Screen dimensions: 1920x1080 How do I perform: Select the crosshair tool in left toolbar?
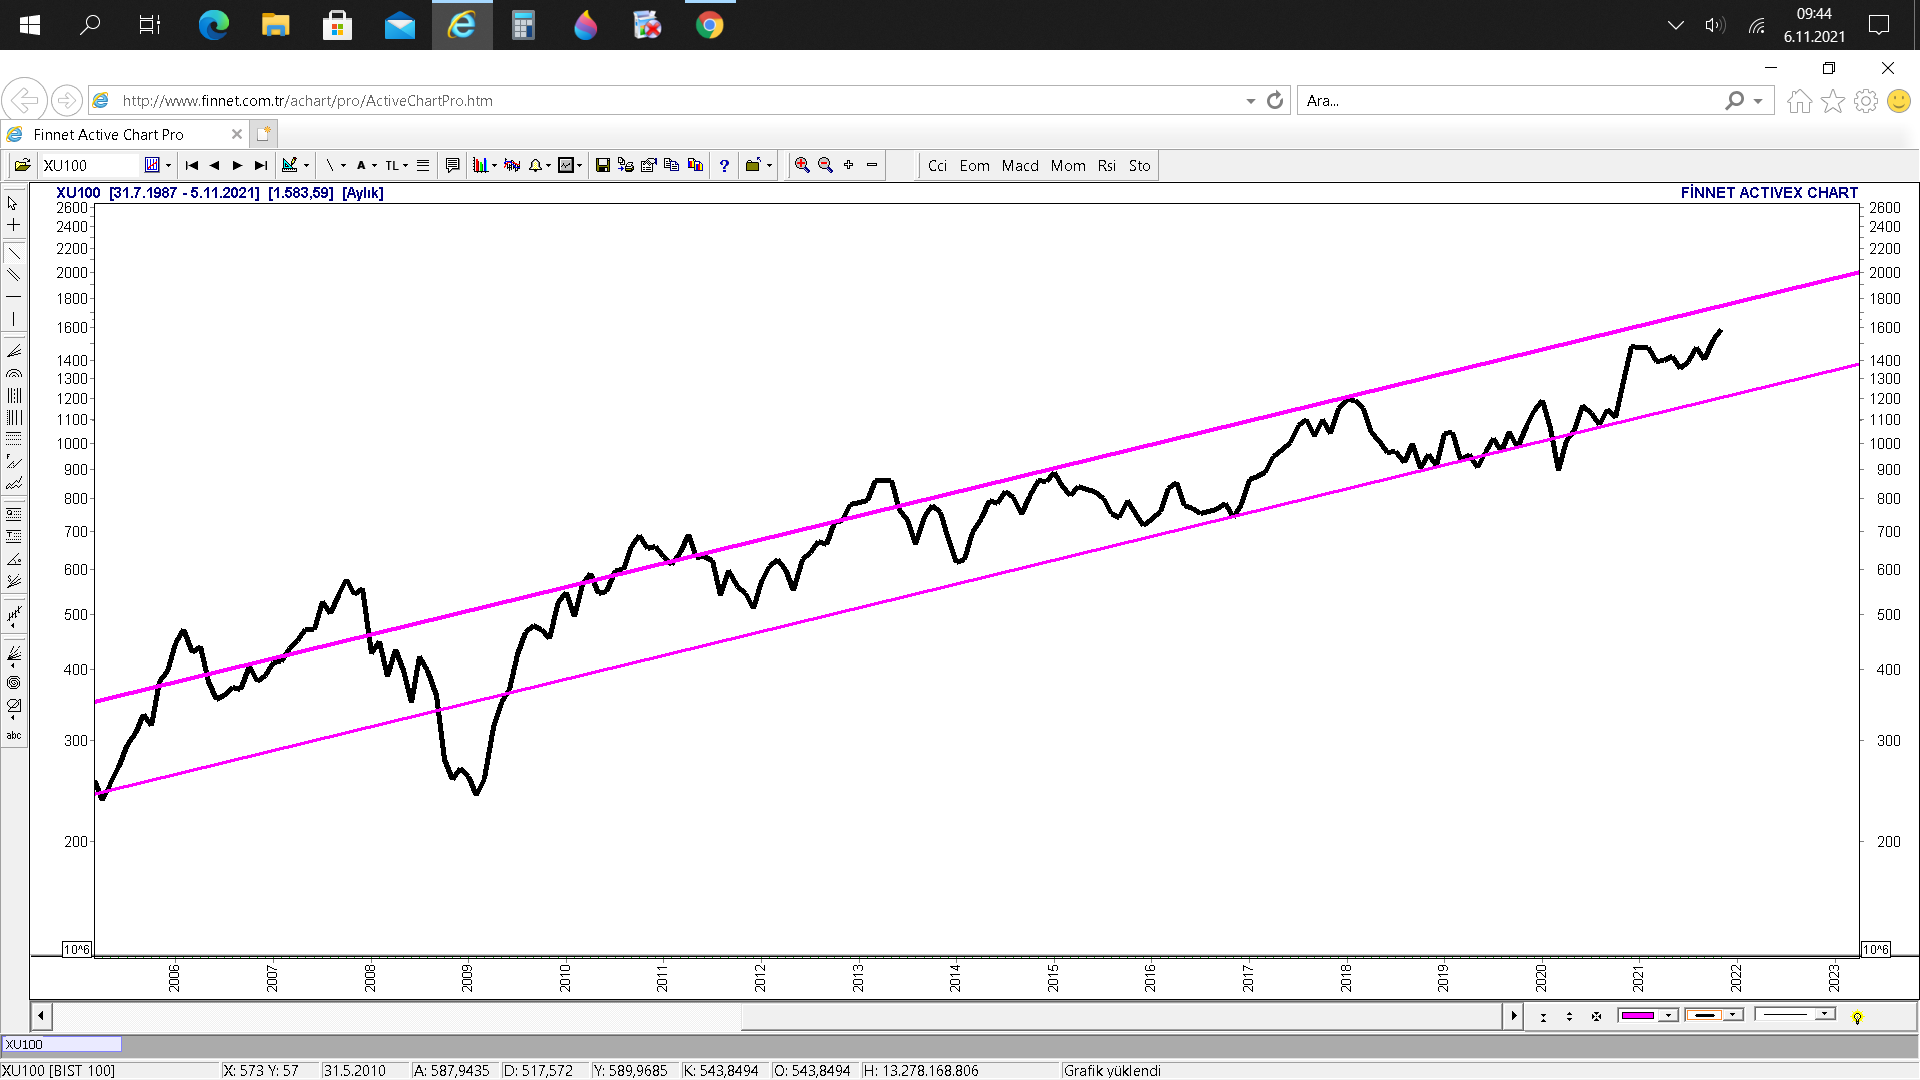[x=14, y=225]
